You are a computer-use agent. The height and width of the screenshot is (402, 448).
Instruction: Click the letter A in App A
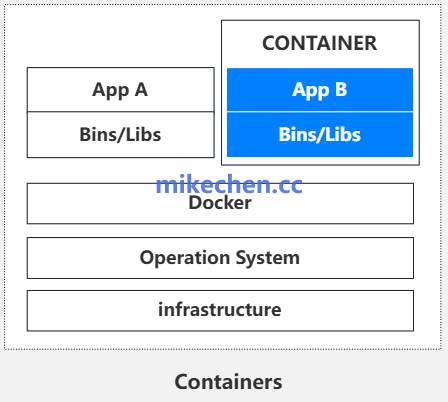[141, 89]
